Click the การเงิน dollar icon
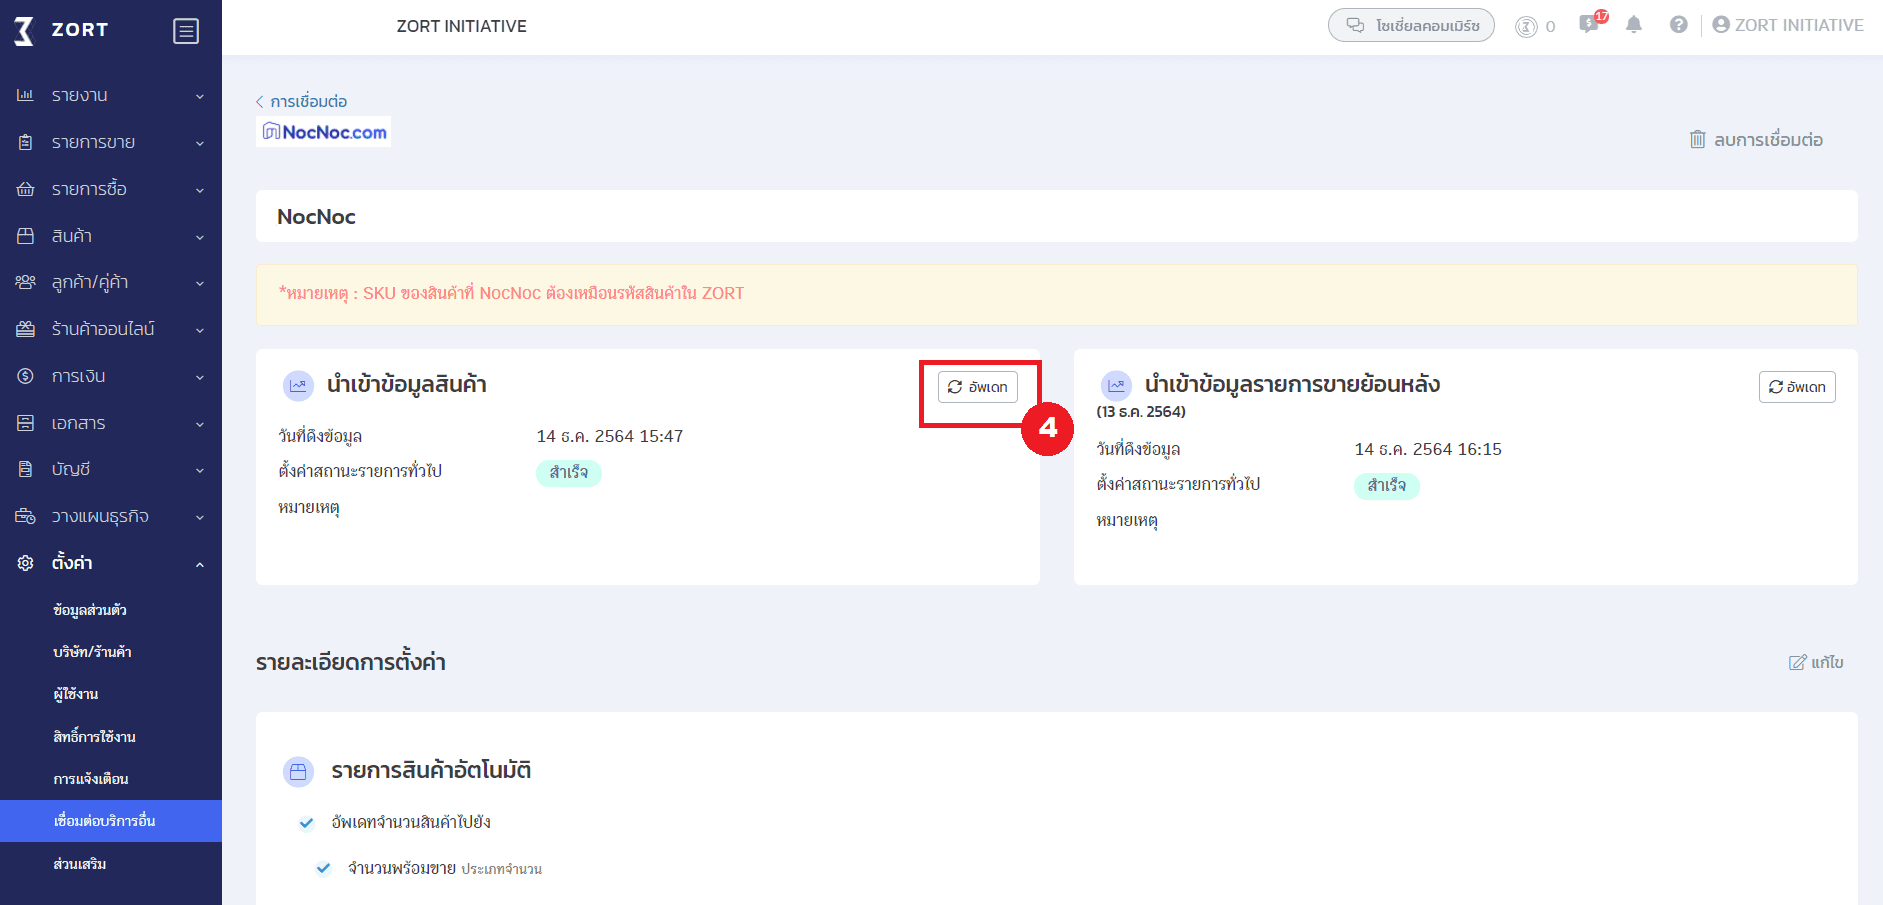Image resolution: width=1883 pixels, height=905 pixels. [25, 376]
